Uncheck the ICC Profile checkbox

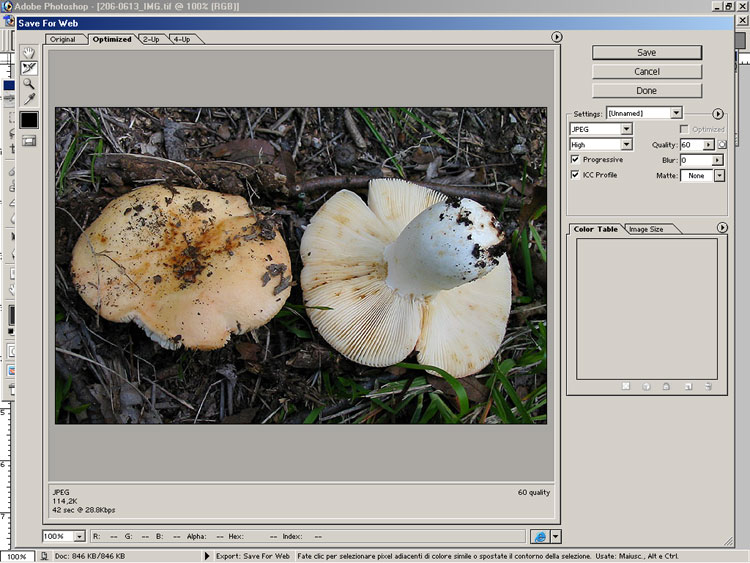pyautogui.click(x=574, y=174)
